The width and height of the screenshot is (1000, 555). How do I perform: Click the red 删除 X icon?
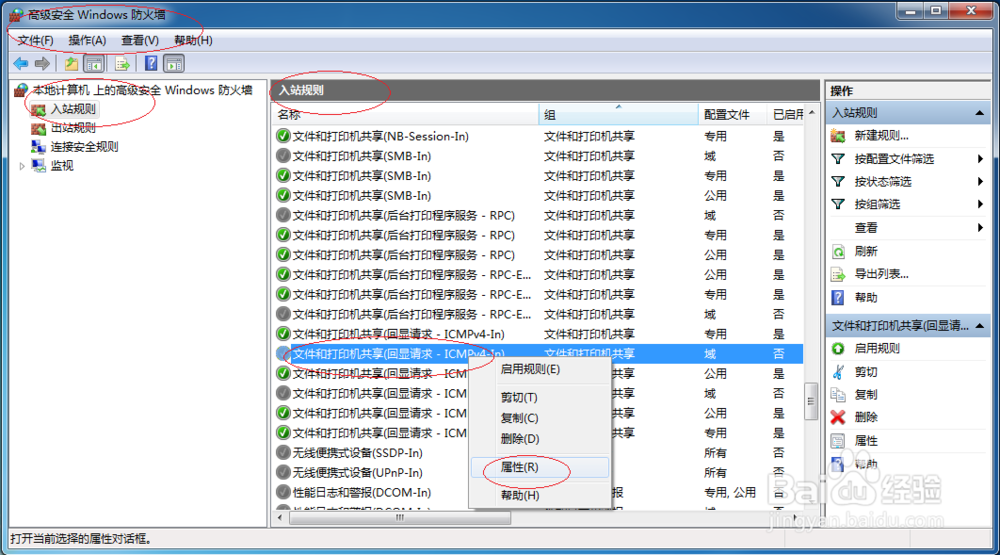838,418
